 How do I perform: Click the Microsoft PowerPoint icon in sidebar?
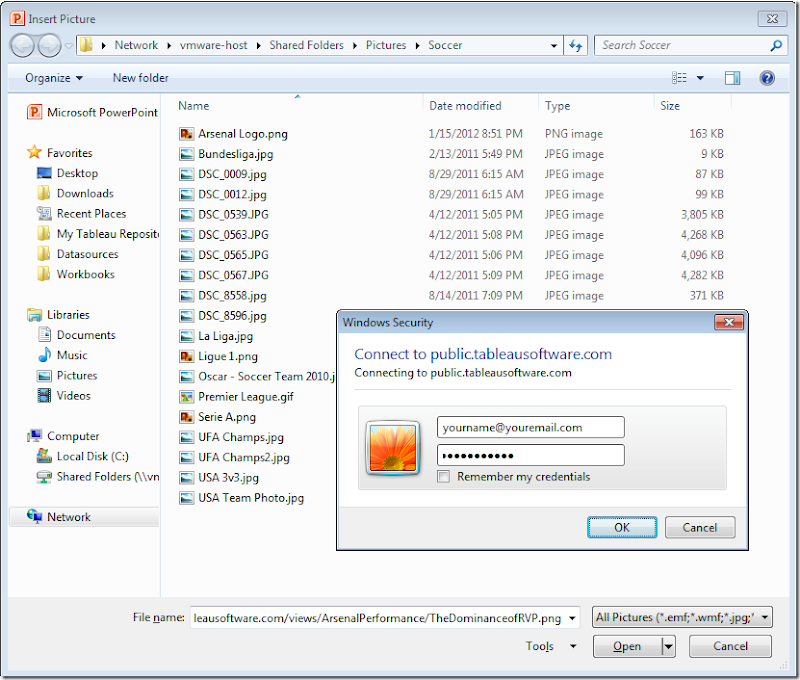click(x=35, y=112)
